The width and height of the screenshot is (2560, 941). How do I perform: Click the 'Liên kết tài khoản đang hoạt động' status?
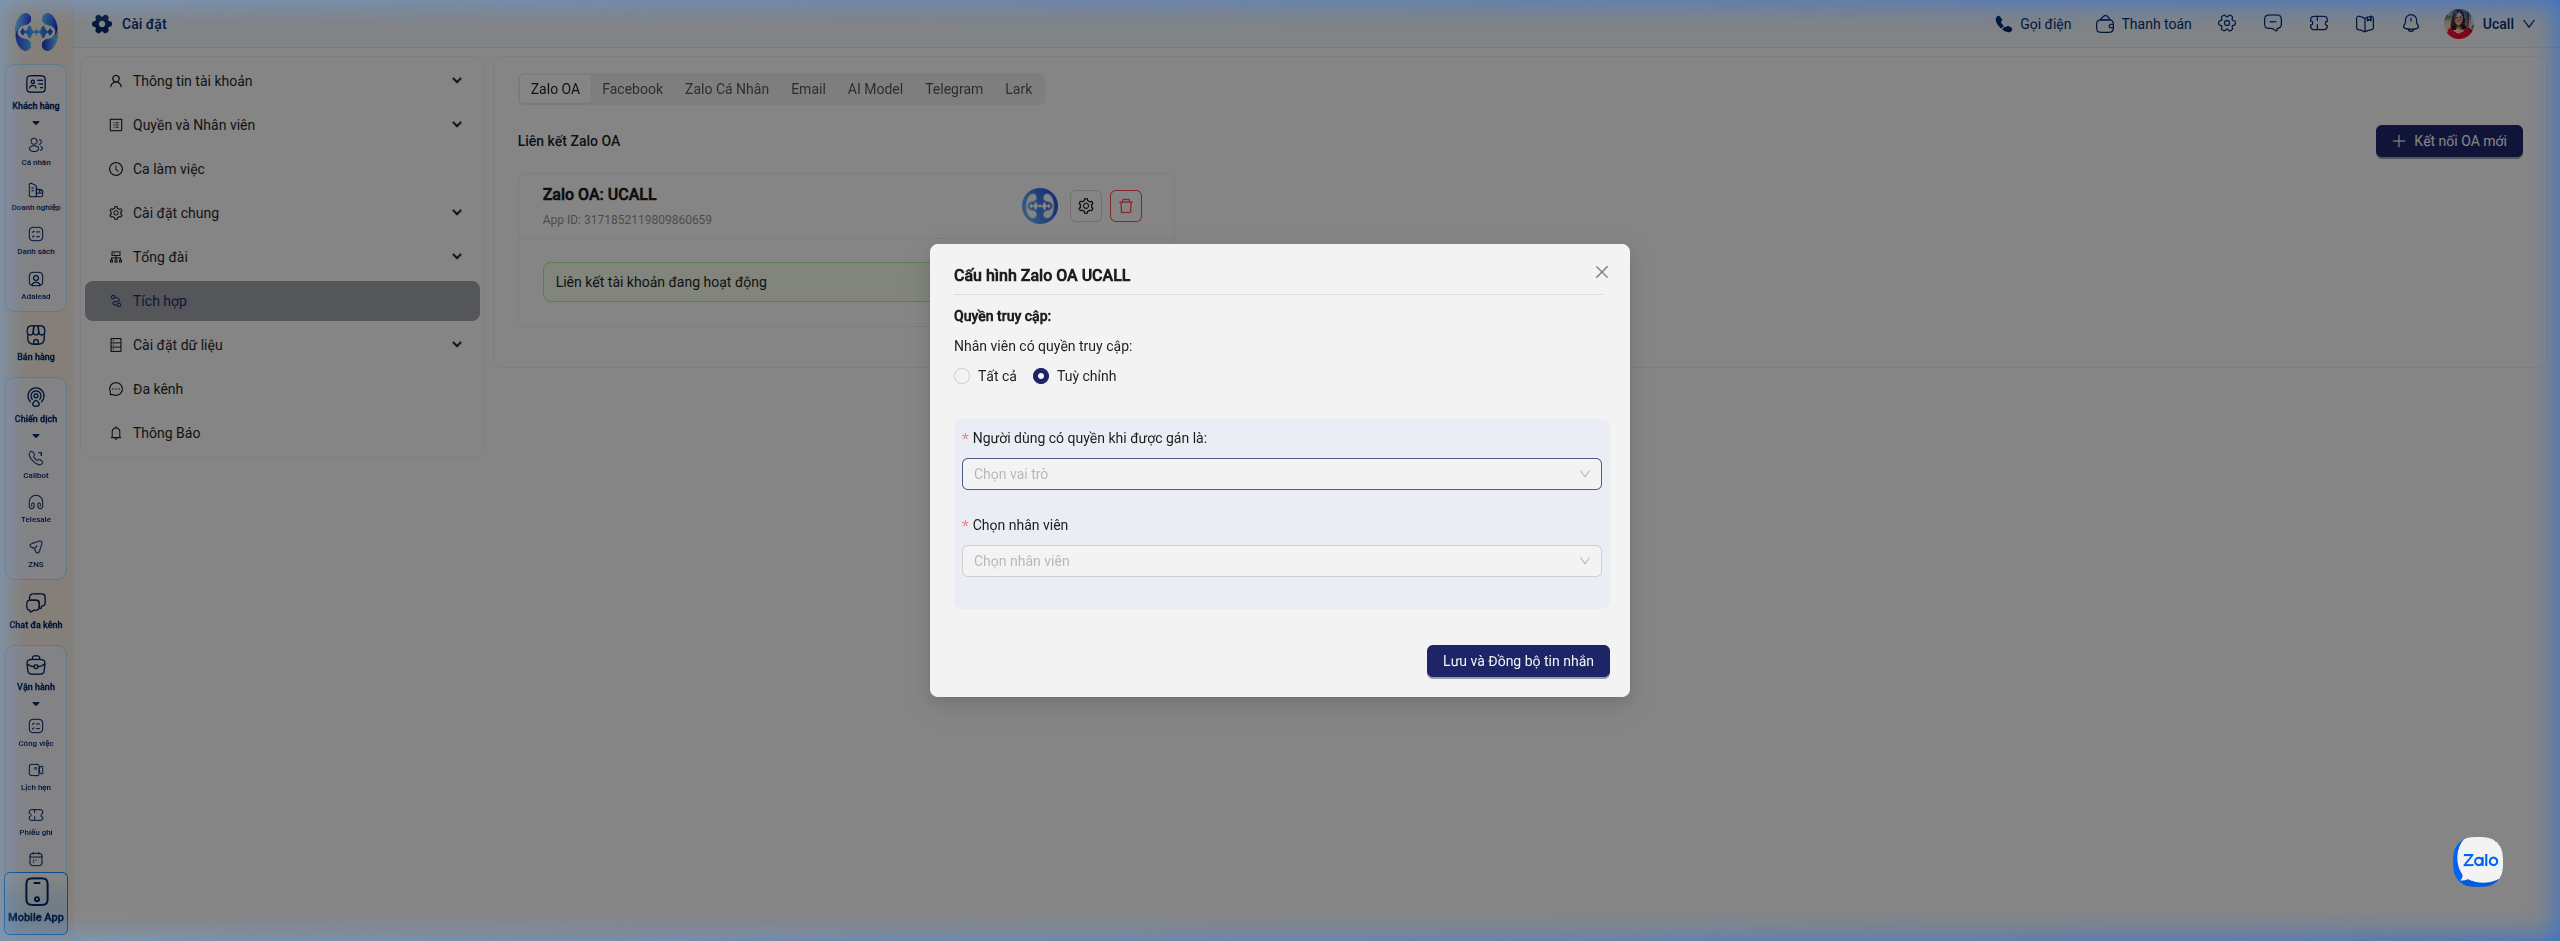tap(661, 282)
